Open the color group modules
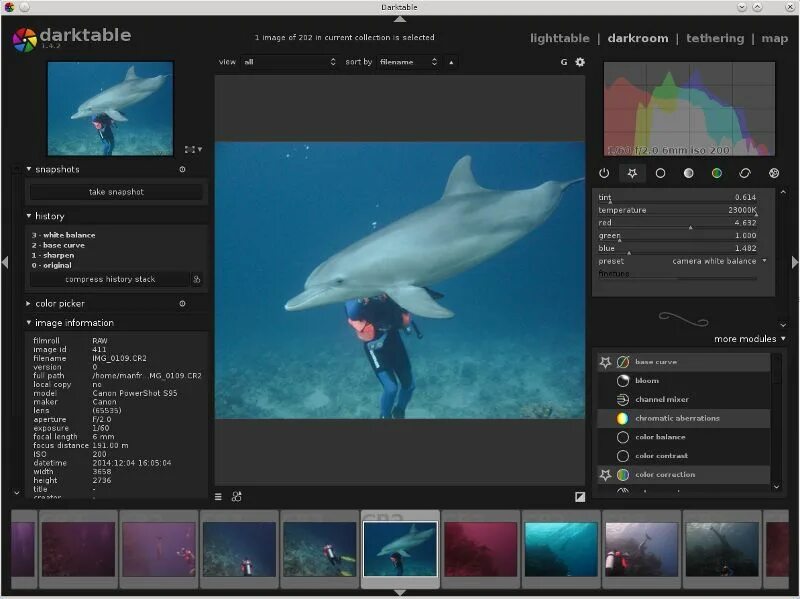The height and width of the screenshot is (599, 800). 717,173
